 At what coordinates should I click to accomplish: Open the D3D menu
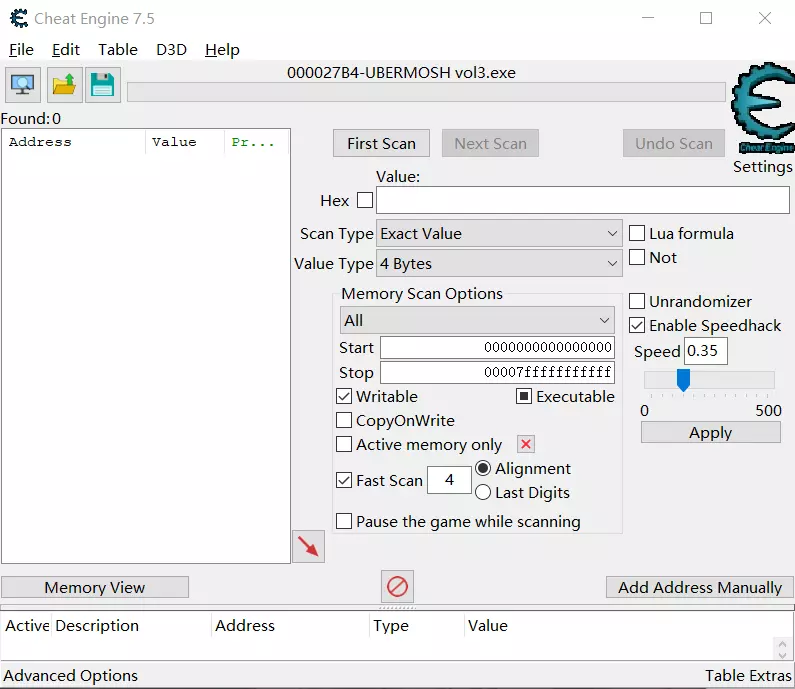pos(171,50)
